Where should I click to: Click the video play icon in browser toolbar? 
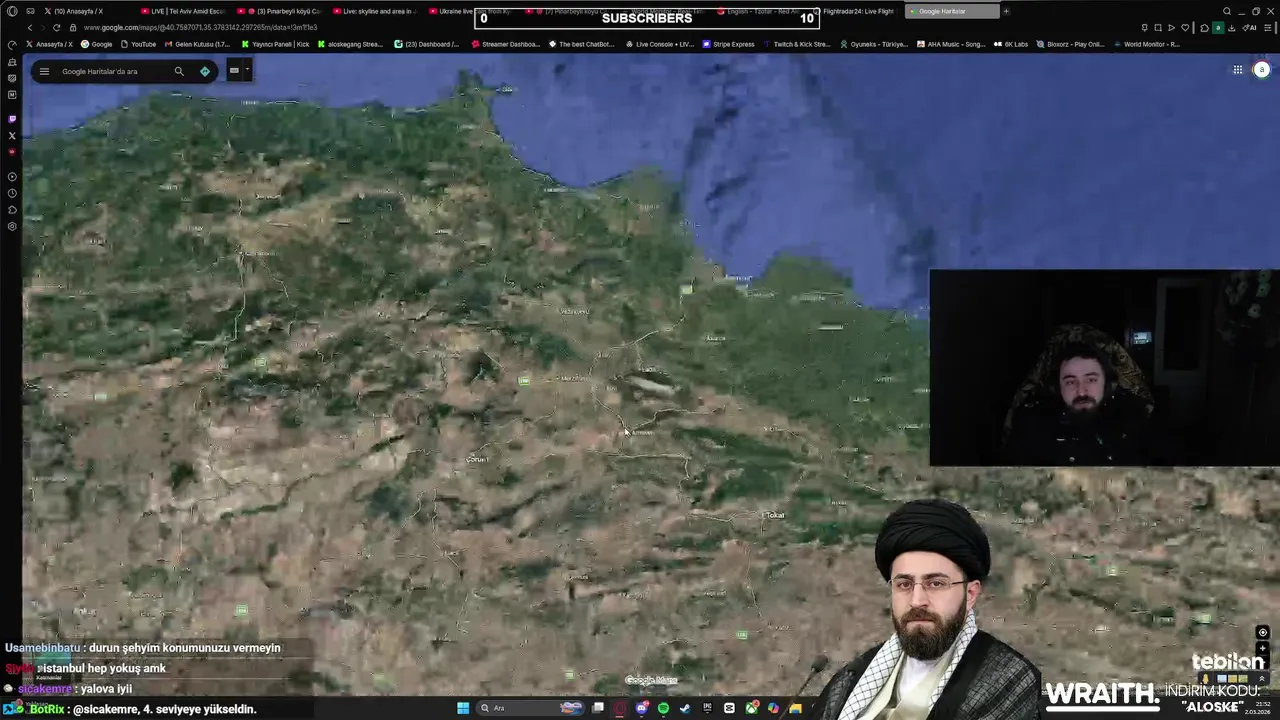(x=1171, y=27)
